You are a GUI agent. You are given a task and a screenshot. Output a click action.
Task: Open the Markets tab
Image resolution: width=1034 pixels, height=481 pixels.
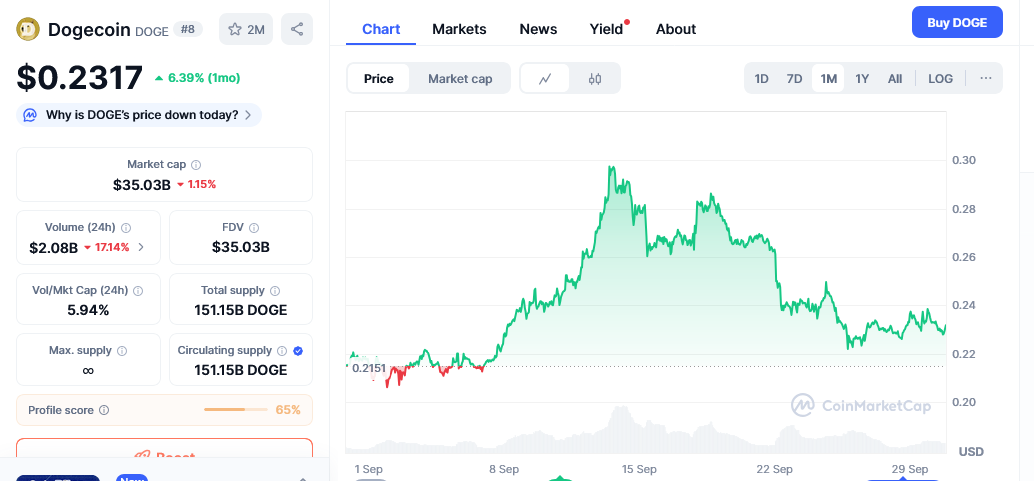pyautogui.click(x=459, y=29)
